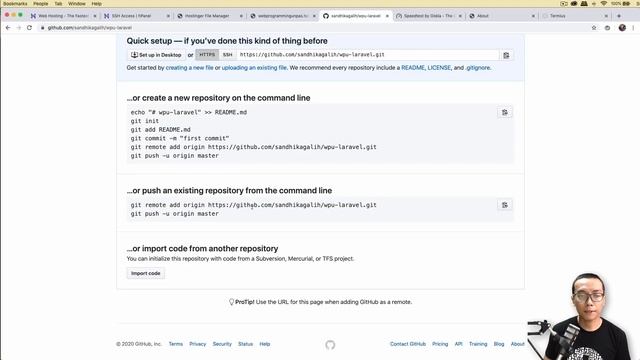The width and height of the screenshot is (640, 360).
Task: Click the repository URL text field
Action: coord(368,55)
